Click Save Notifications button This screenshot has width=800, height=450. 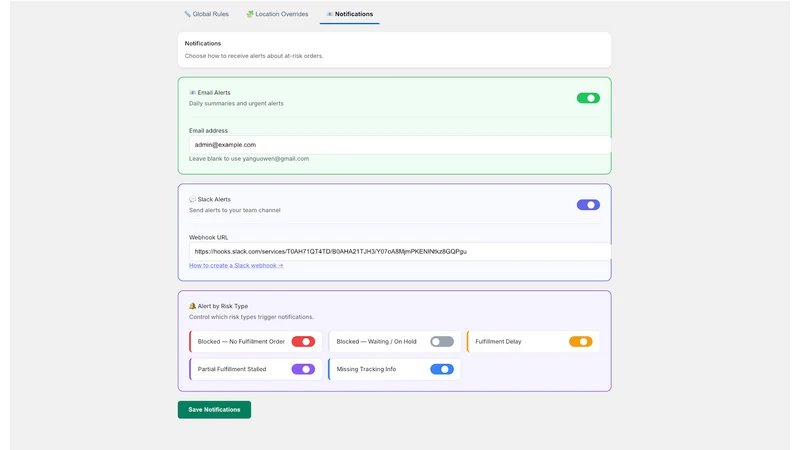pyautogui.click(x=214, y=410)
